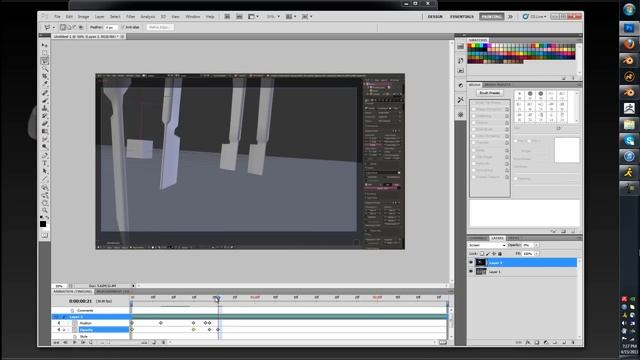
Task: Enable the Shape Dynamics checkbox in the Brush panel
Action: click(x=474, y=109)
